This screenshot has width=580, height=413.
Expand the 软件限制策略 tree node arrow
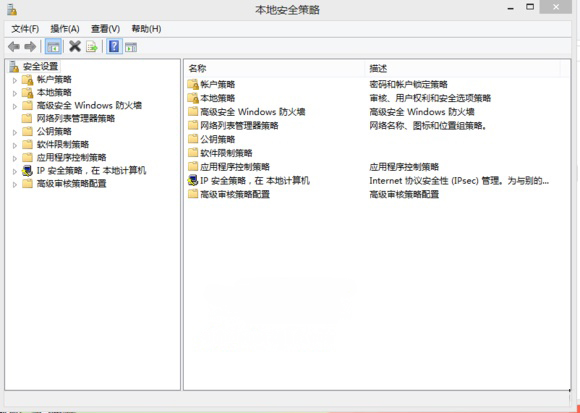(15, 145)
